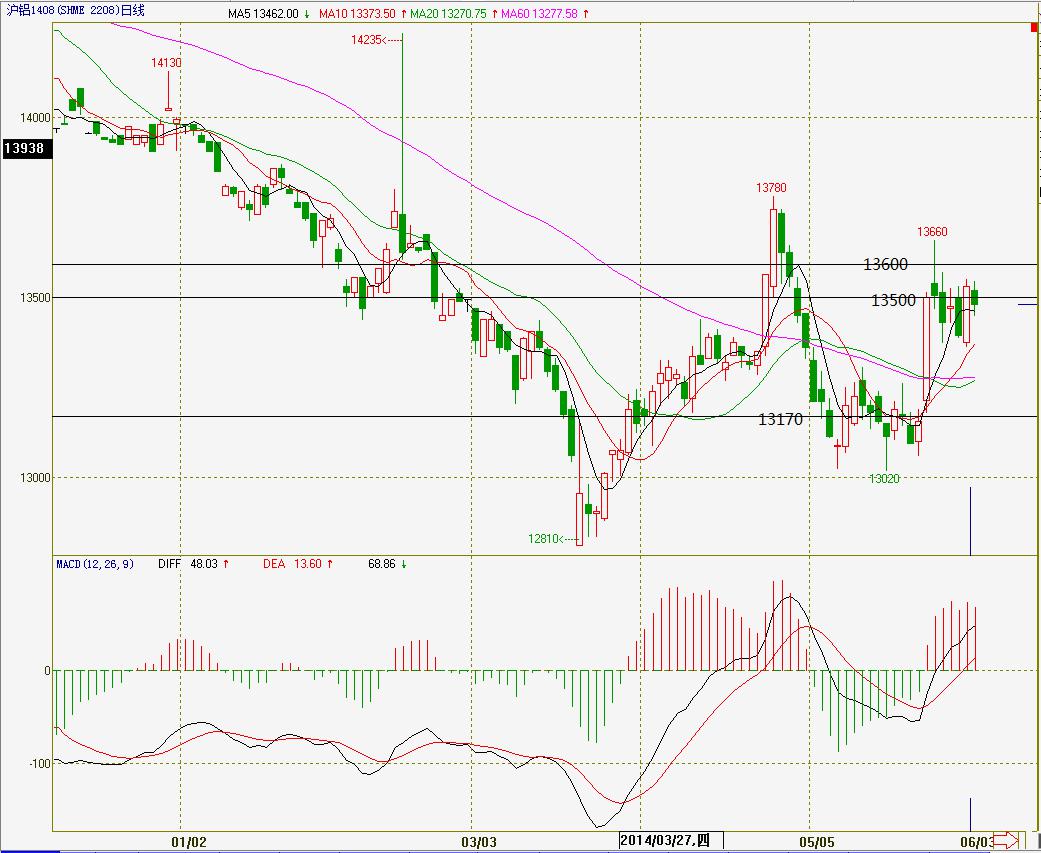The width and height of the screenshot is (1041, 853).
Task: Click the 13660 peak price label
Action: pos(932,232)
